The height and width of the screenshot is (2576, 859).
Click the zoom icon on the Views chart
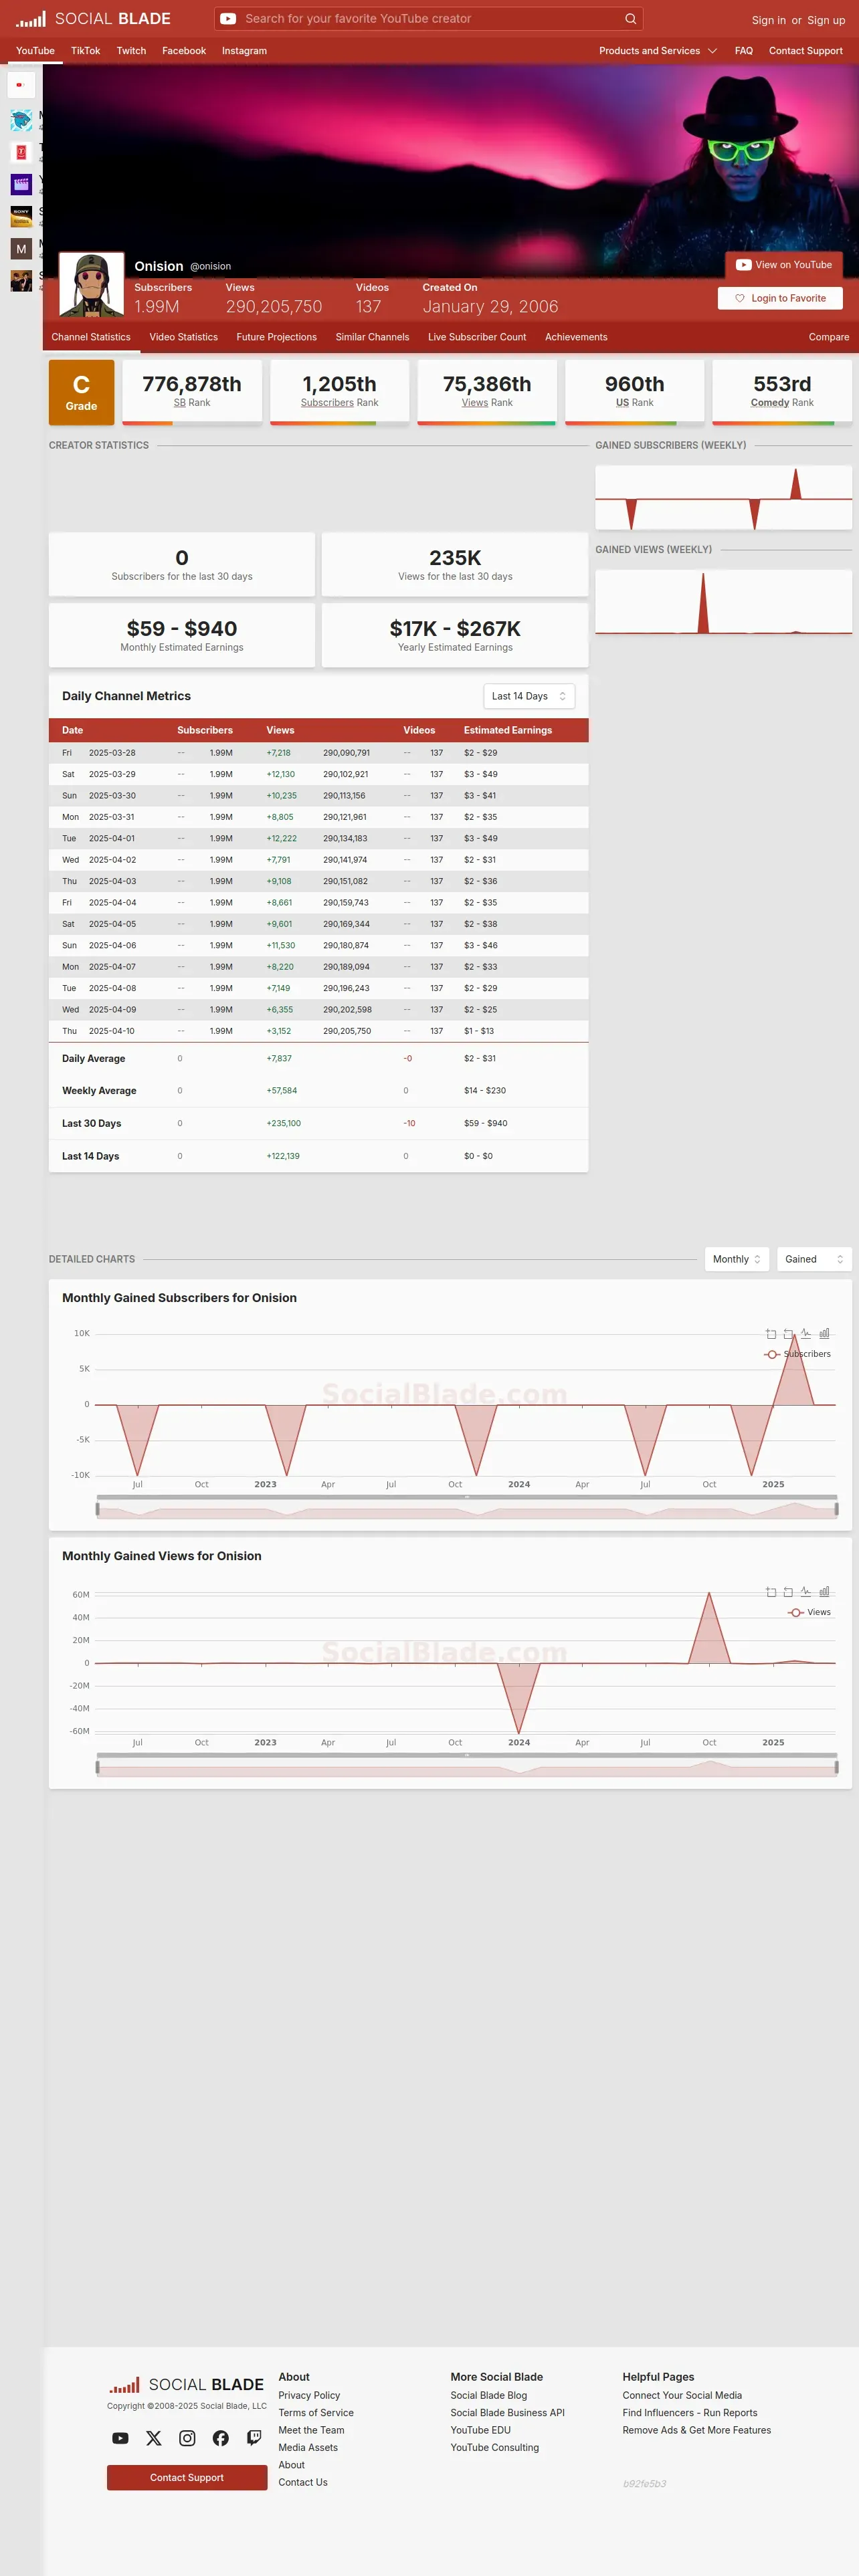(x=771, y=1592)
